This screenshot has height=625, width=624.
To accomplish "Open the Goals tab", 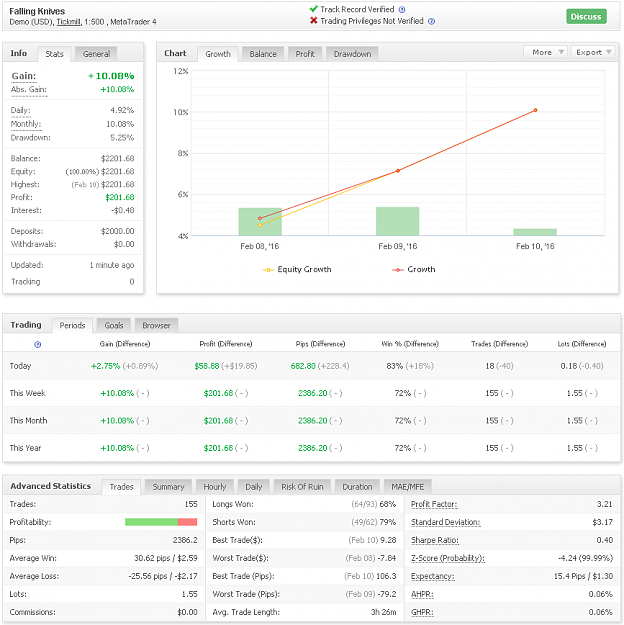I will pos(114,325).
